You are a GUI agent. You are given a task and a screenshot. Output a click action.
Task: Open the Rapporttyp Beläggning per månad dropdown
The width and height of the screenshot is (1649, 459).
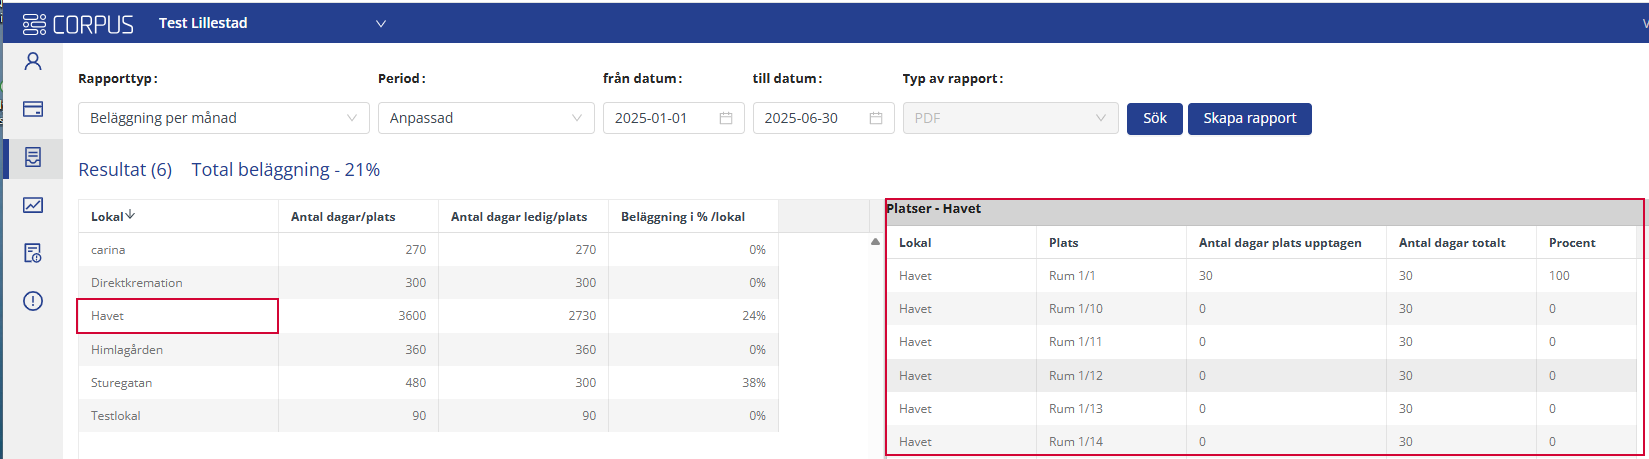(x=224, y=118)
